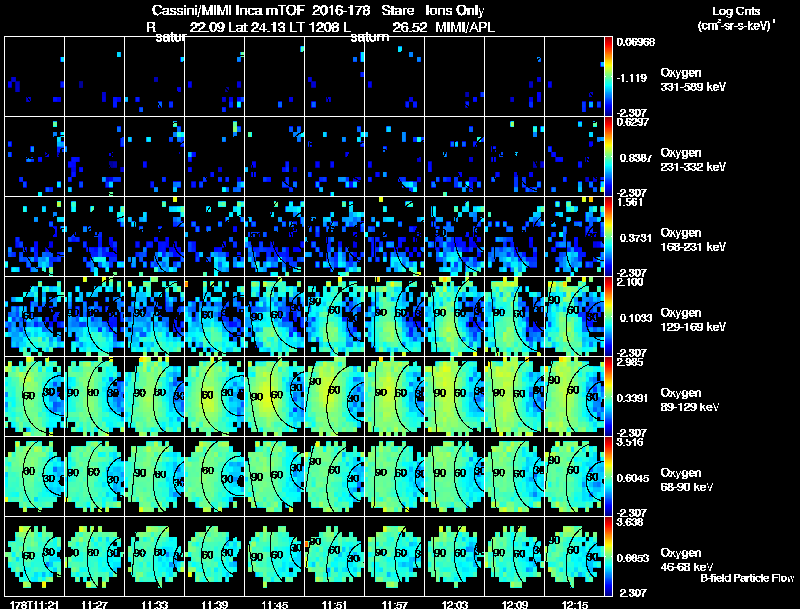This screenshot has width=800, height=609.
Task: Click the Oxygen 89-129 keV panel at 11:21
Action: tap(35, 396)
